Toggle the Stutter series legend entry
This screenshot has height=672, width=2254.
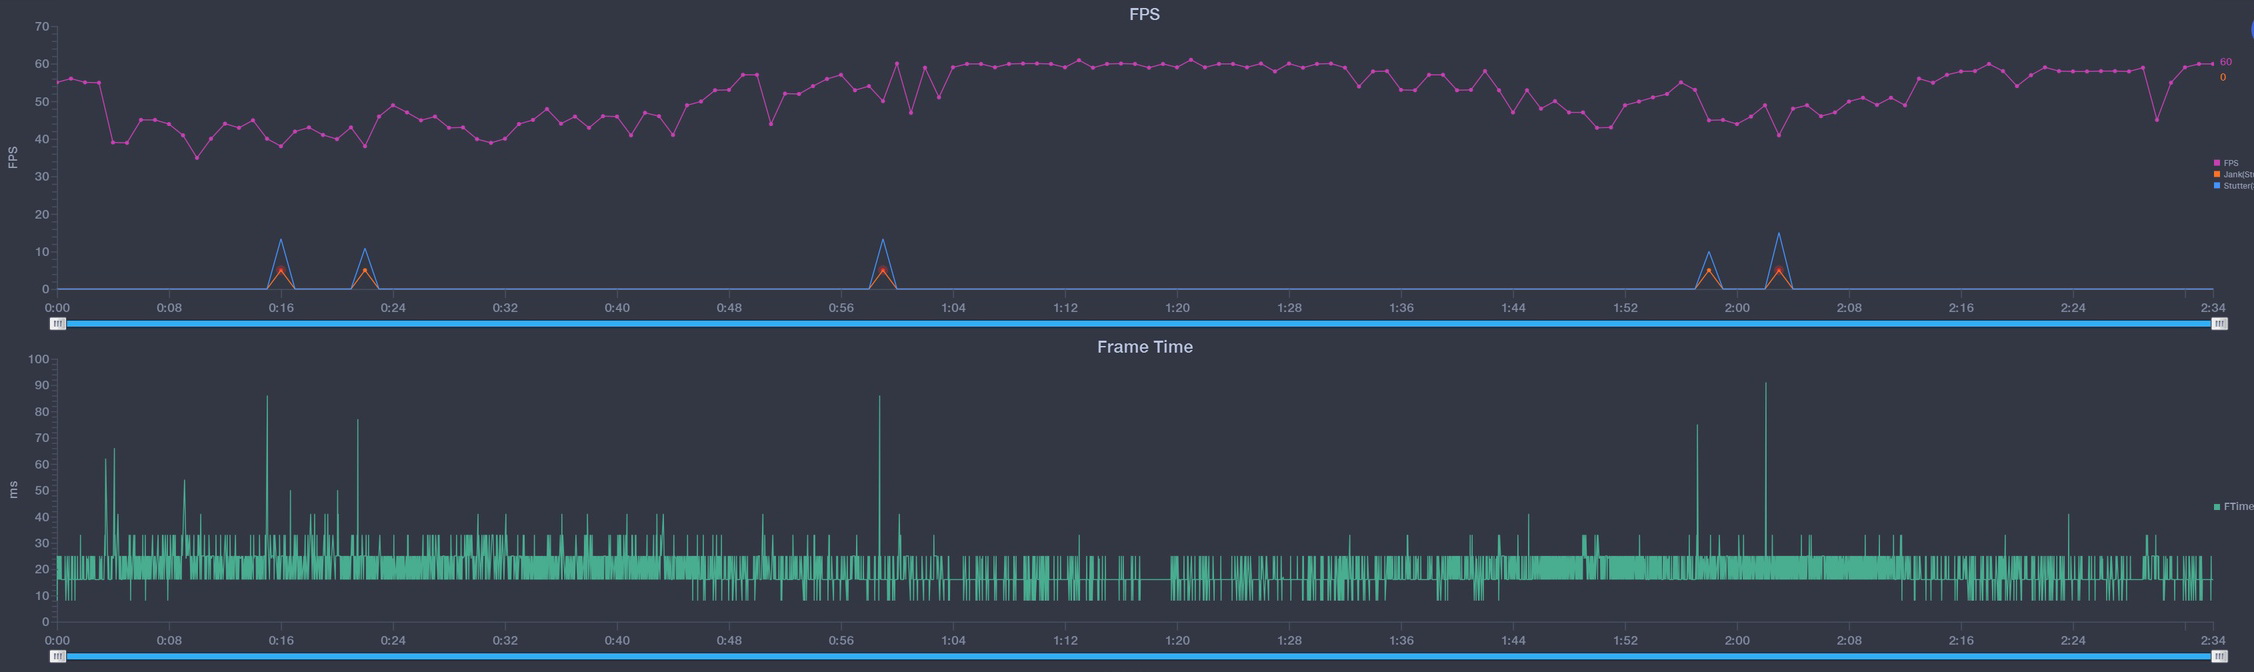point(2232,186)
